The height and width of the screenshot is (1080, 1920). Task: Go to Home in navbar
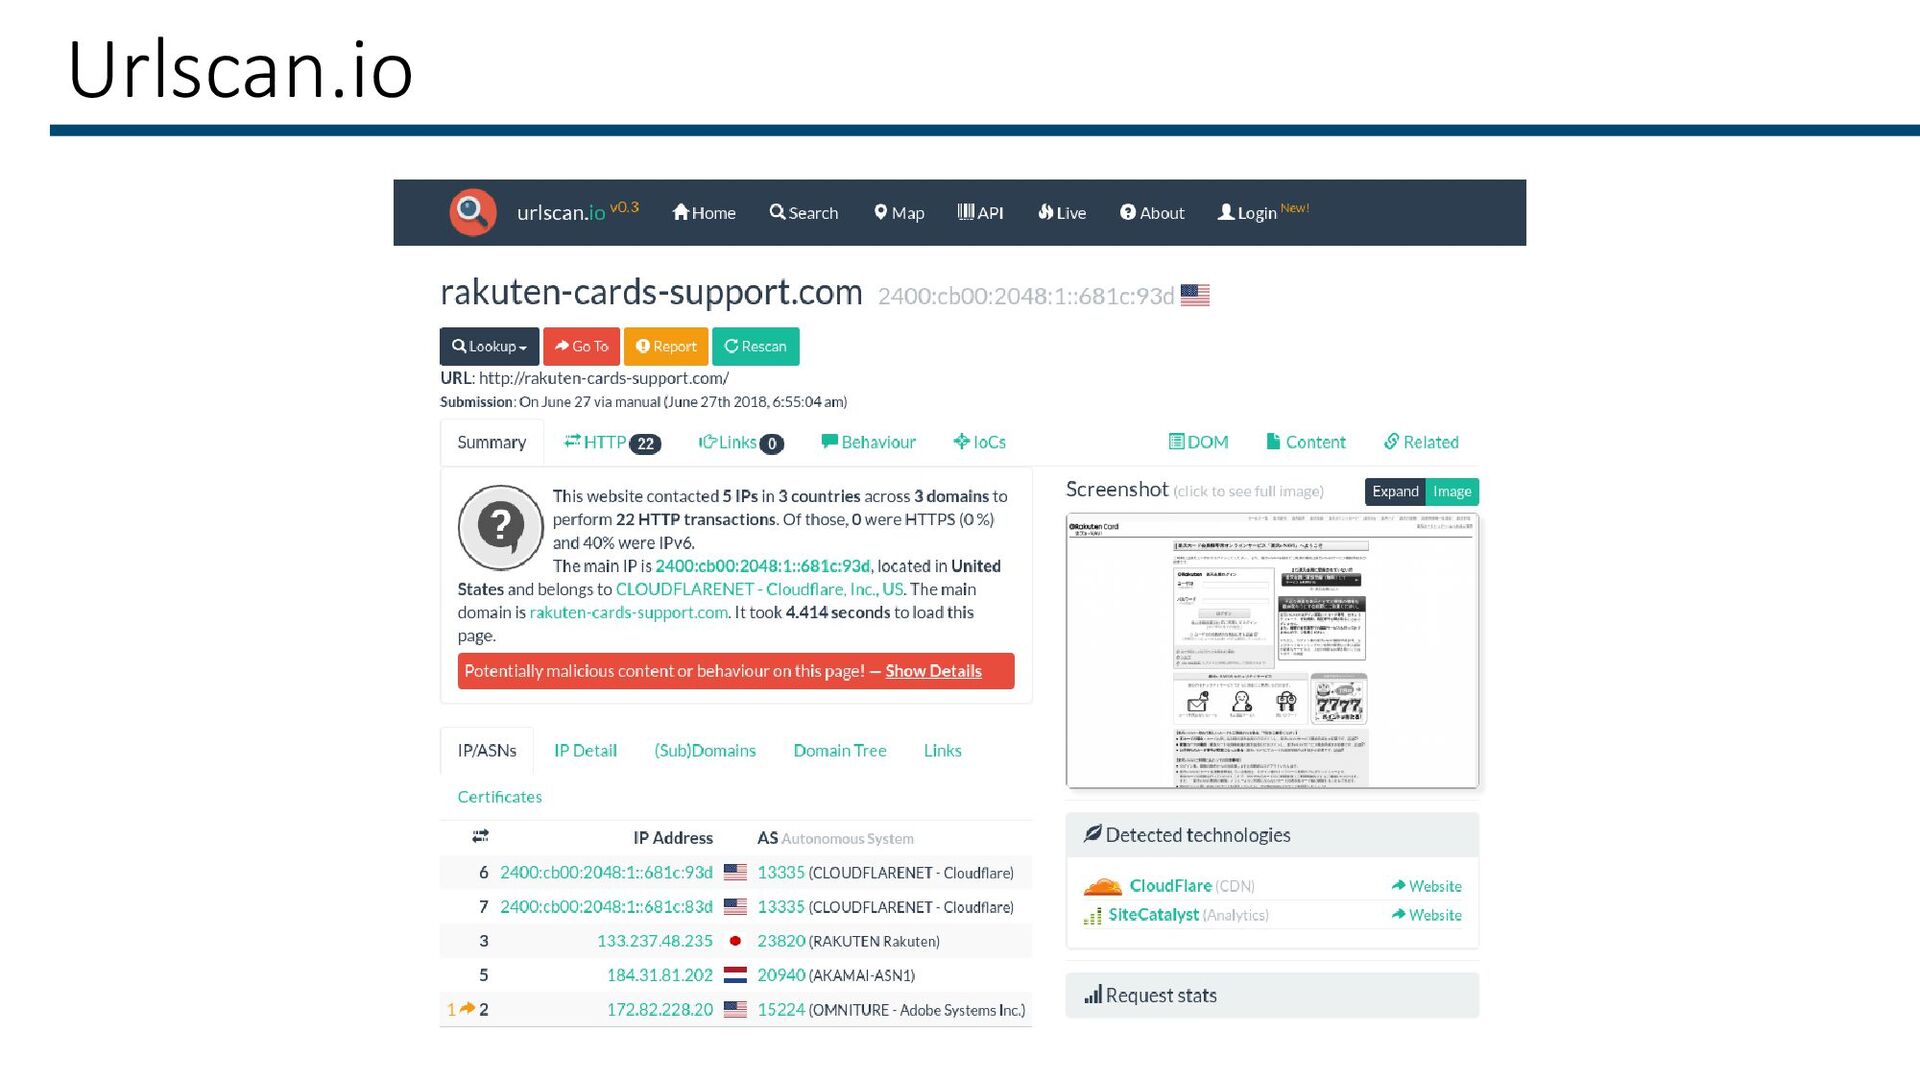[704, 212]
